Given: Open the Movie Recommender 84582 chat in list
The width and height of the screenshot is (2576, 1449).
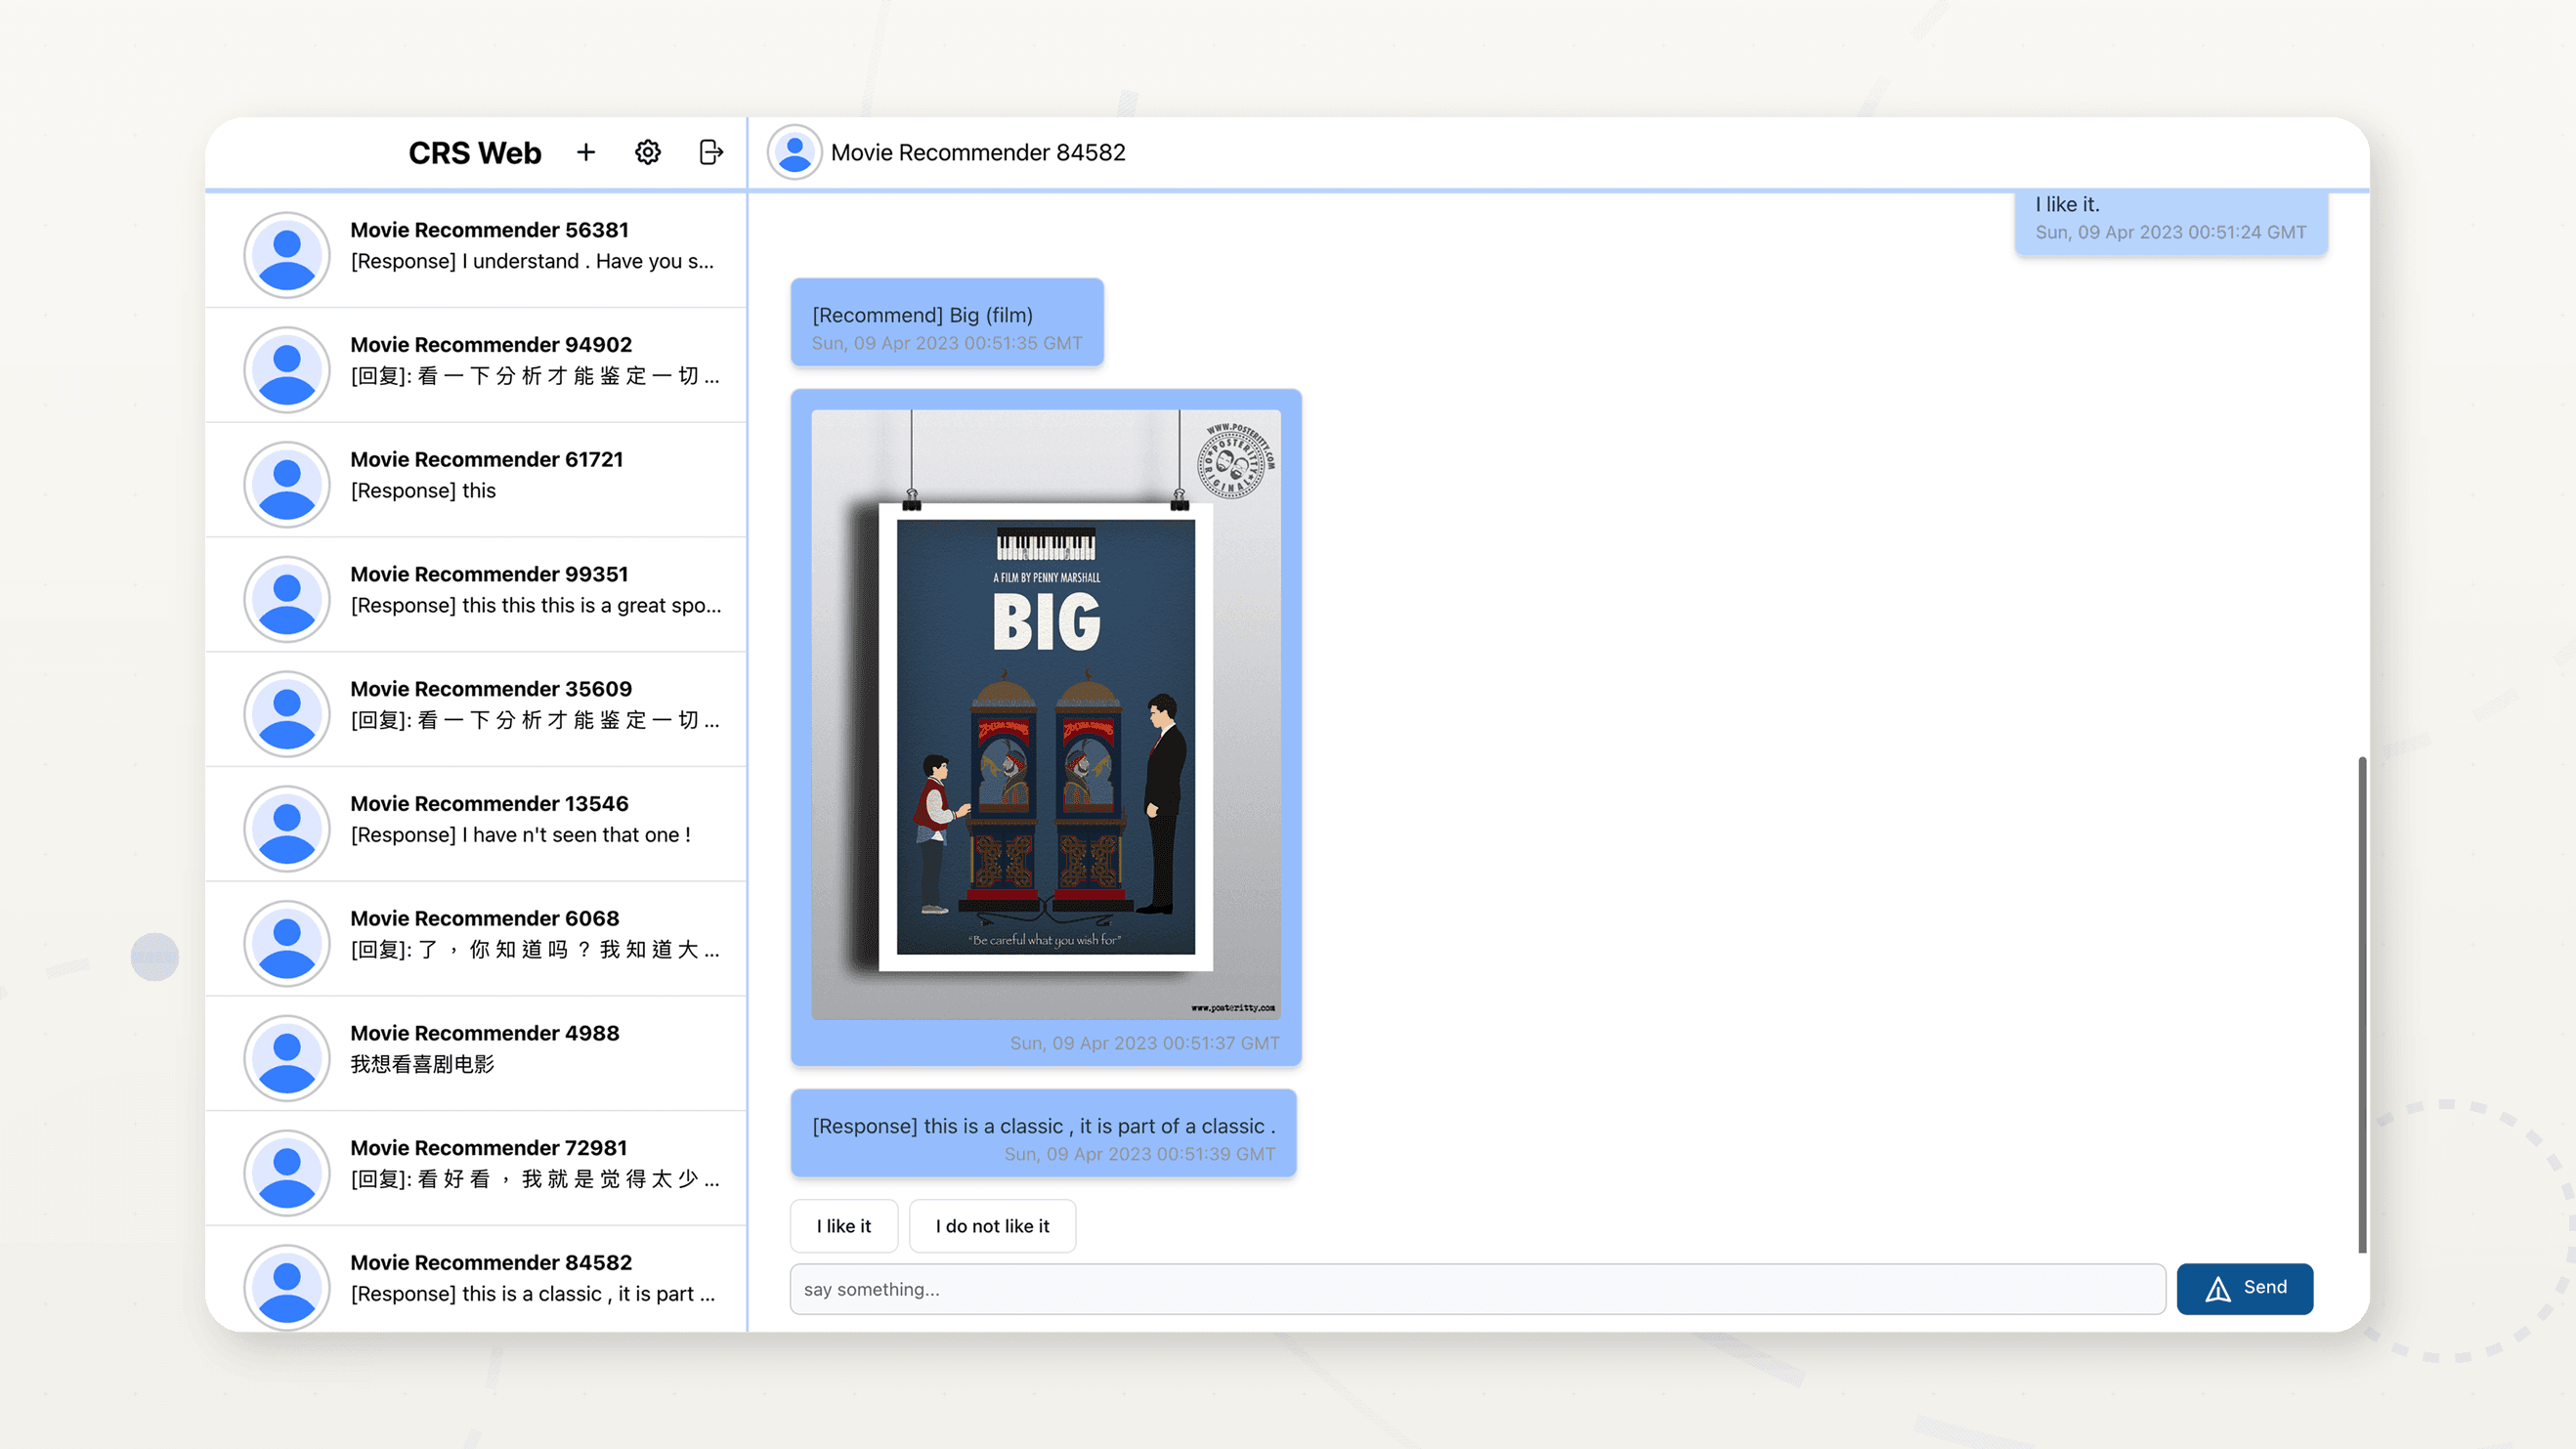Looking at the screenshot, I should point(476,1280).
